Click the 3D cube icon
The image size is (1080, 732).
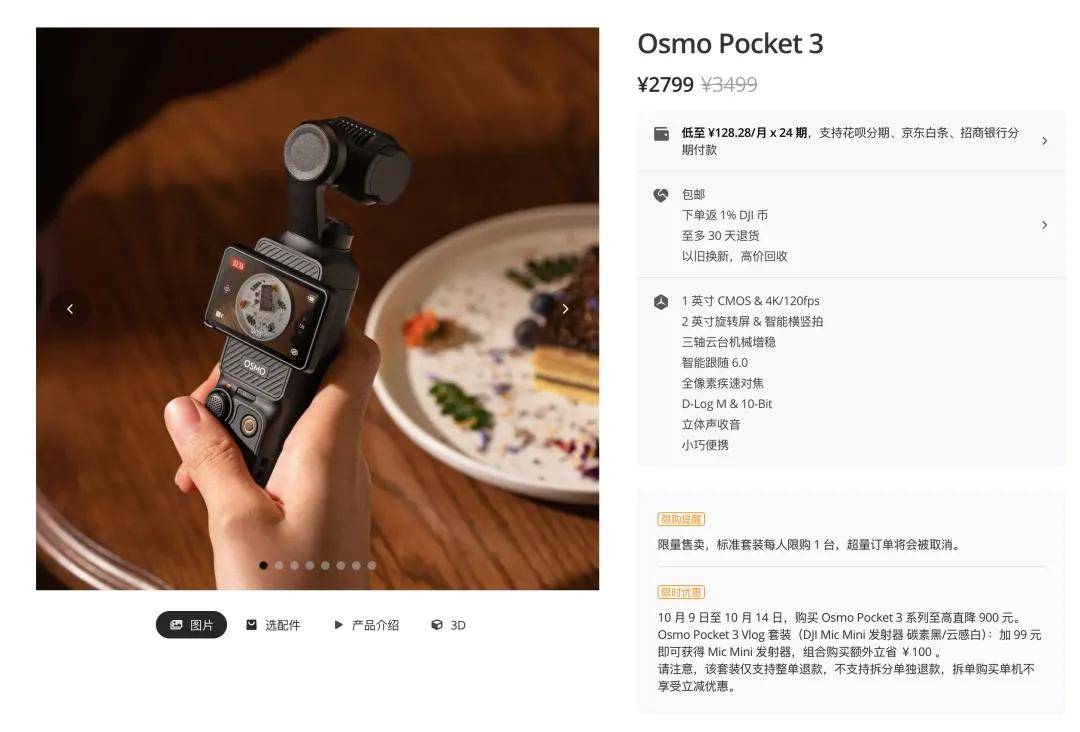click(x=437, y=625)
